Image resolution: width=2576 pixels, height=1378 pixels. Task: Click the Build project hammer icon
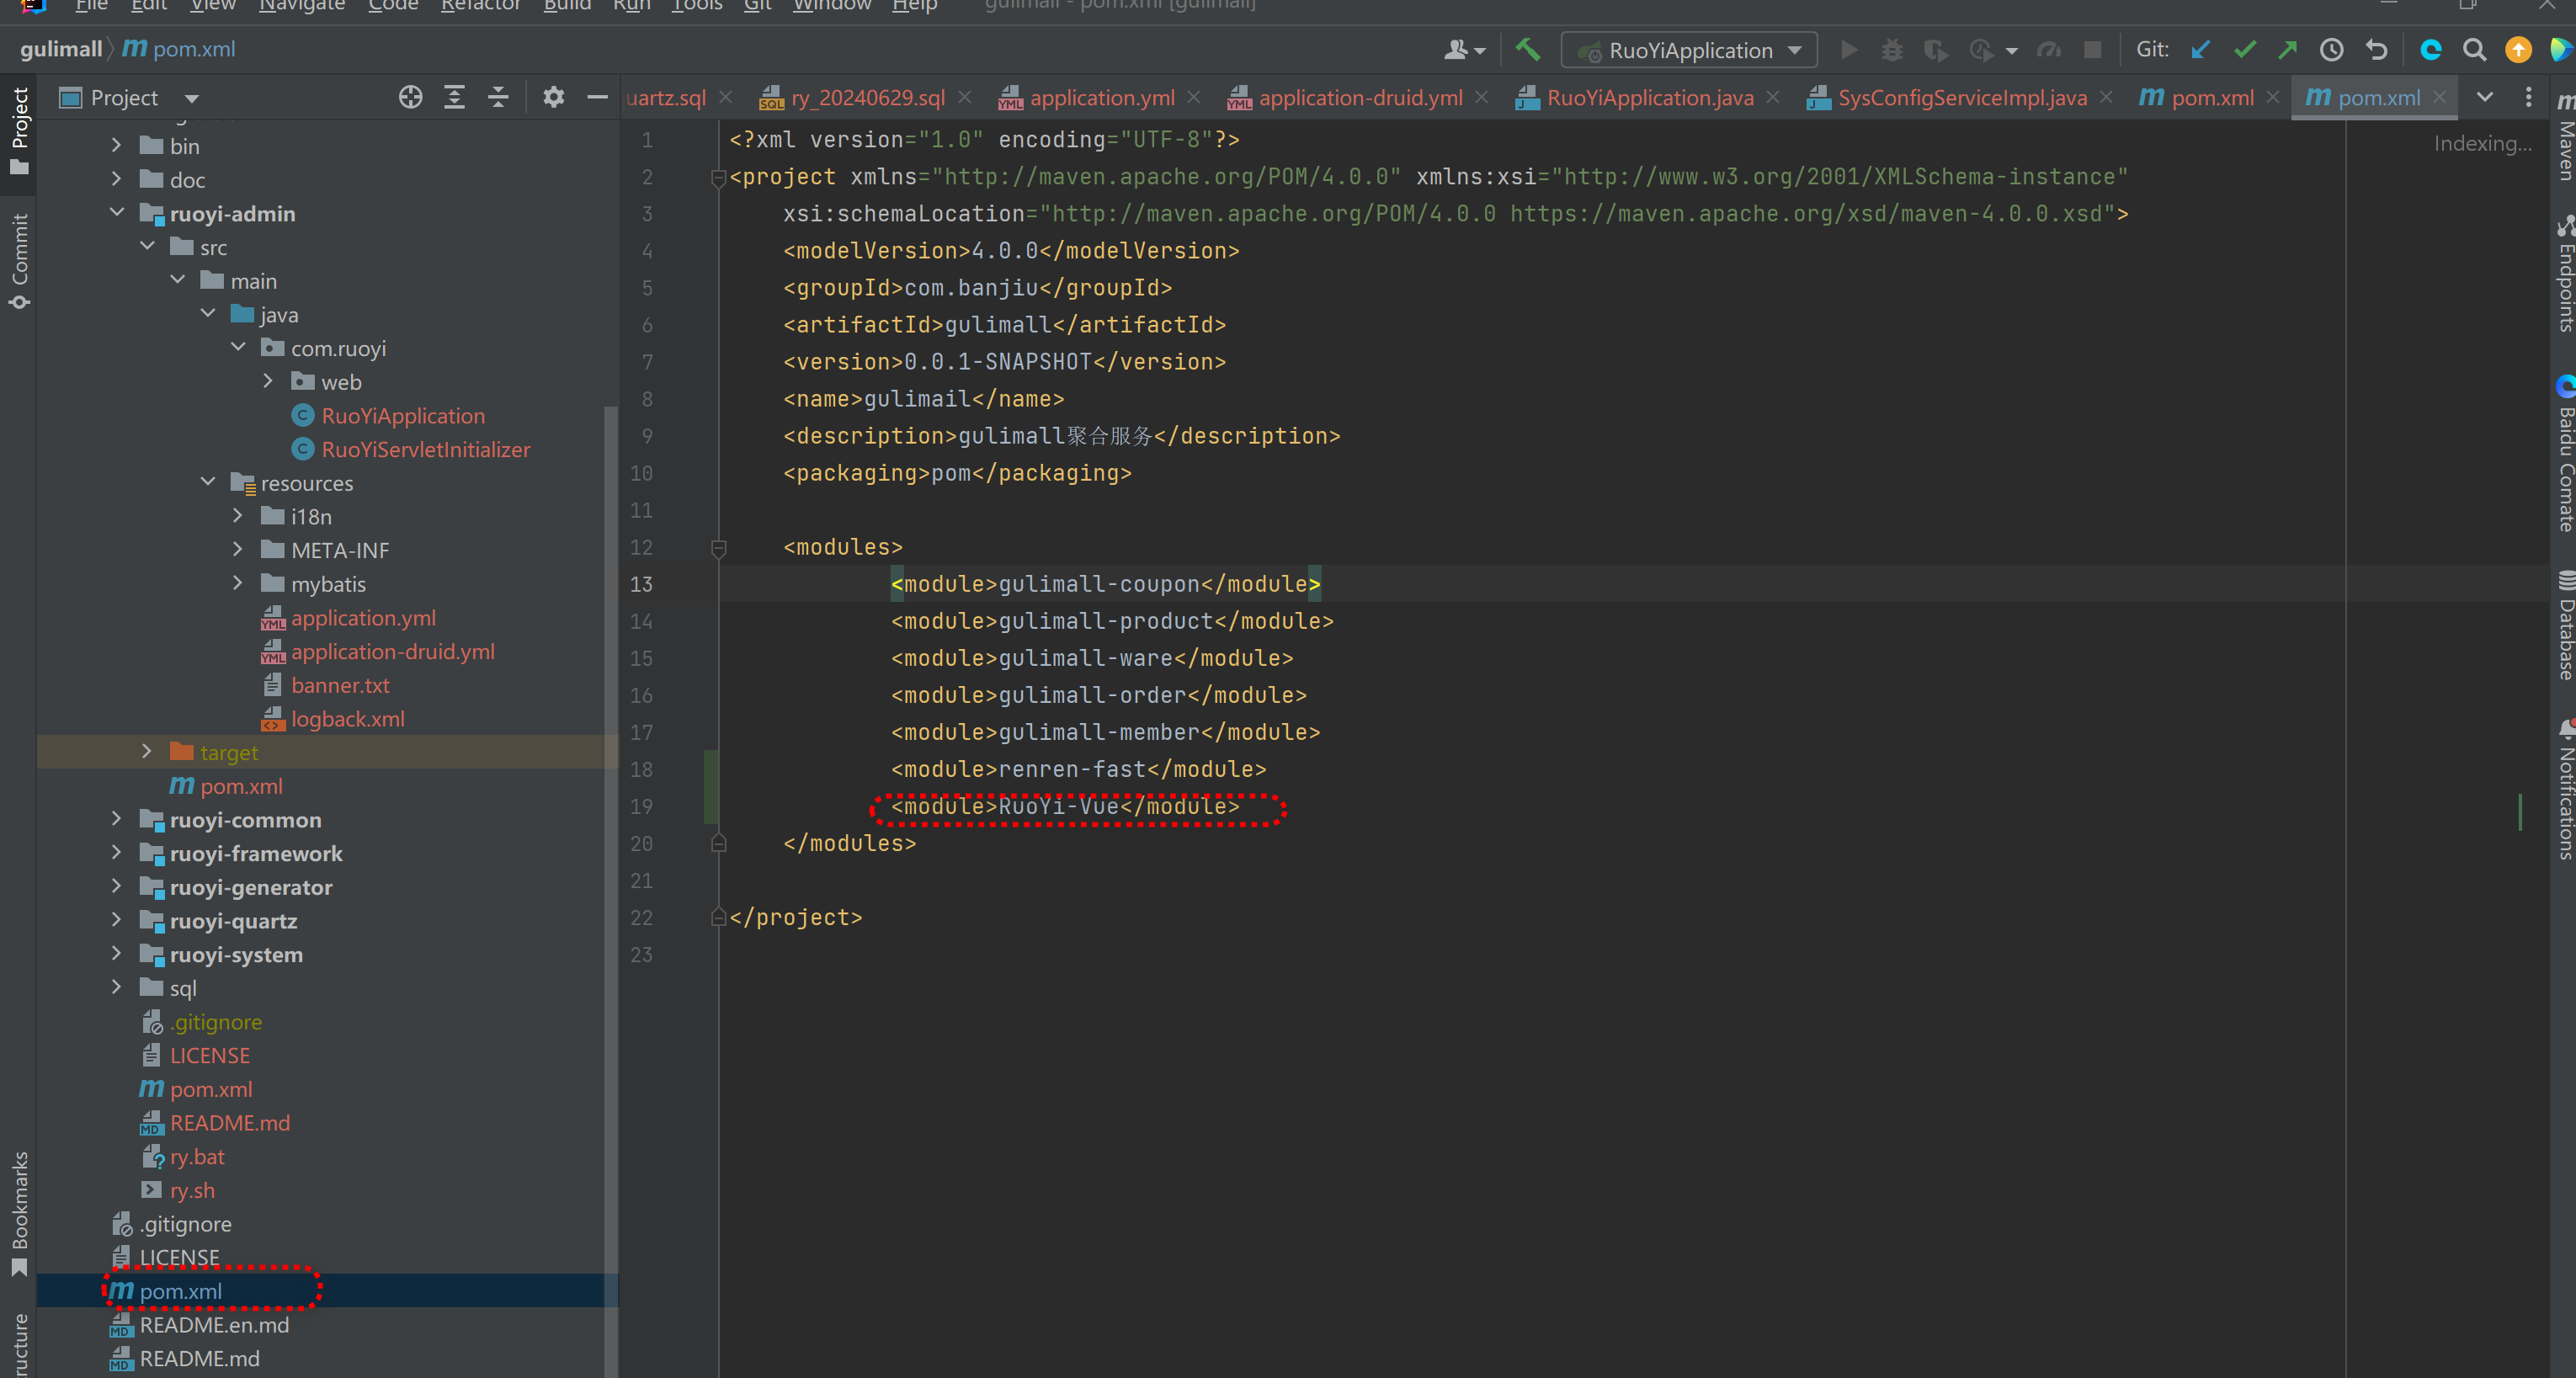(1527, 49)
